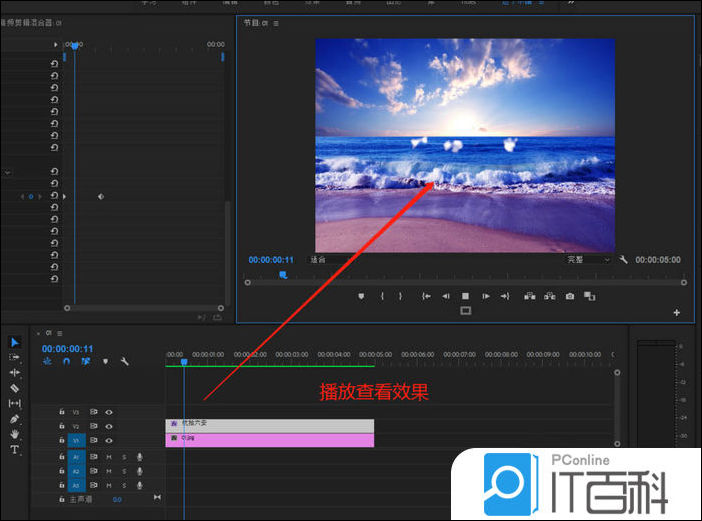The image size is (702, 521).
Task: Select the Type tool
Action: tap(14, 450)
